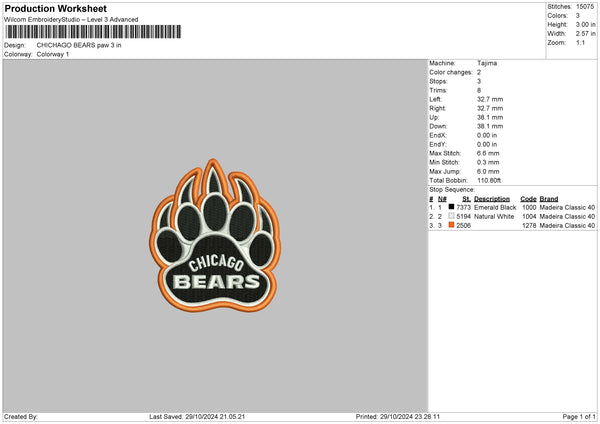Click 'Madeira Classic 40' brand in Emerald Black row
Image resolution: width=600 pixels, height=424 pixels.
tap(567, 207)
